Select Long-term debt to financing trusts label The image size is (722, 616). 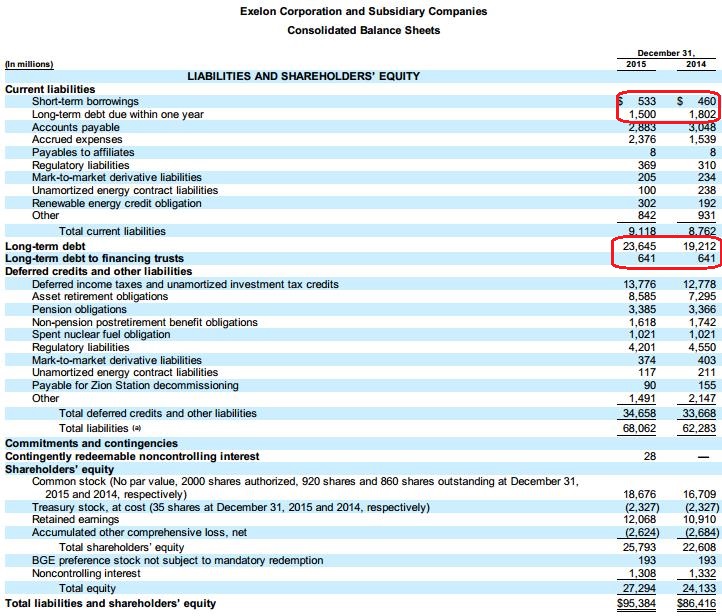pos(95,259)
